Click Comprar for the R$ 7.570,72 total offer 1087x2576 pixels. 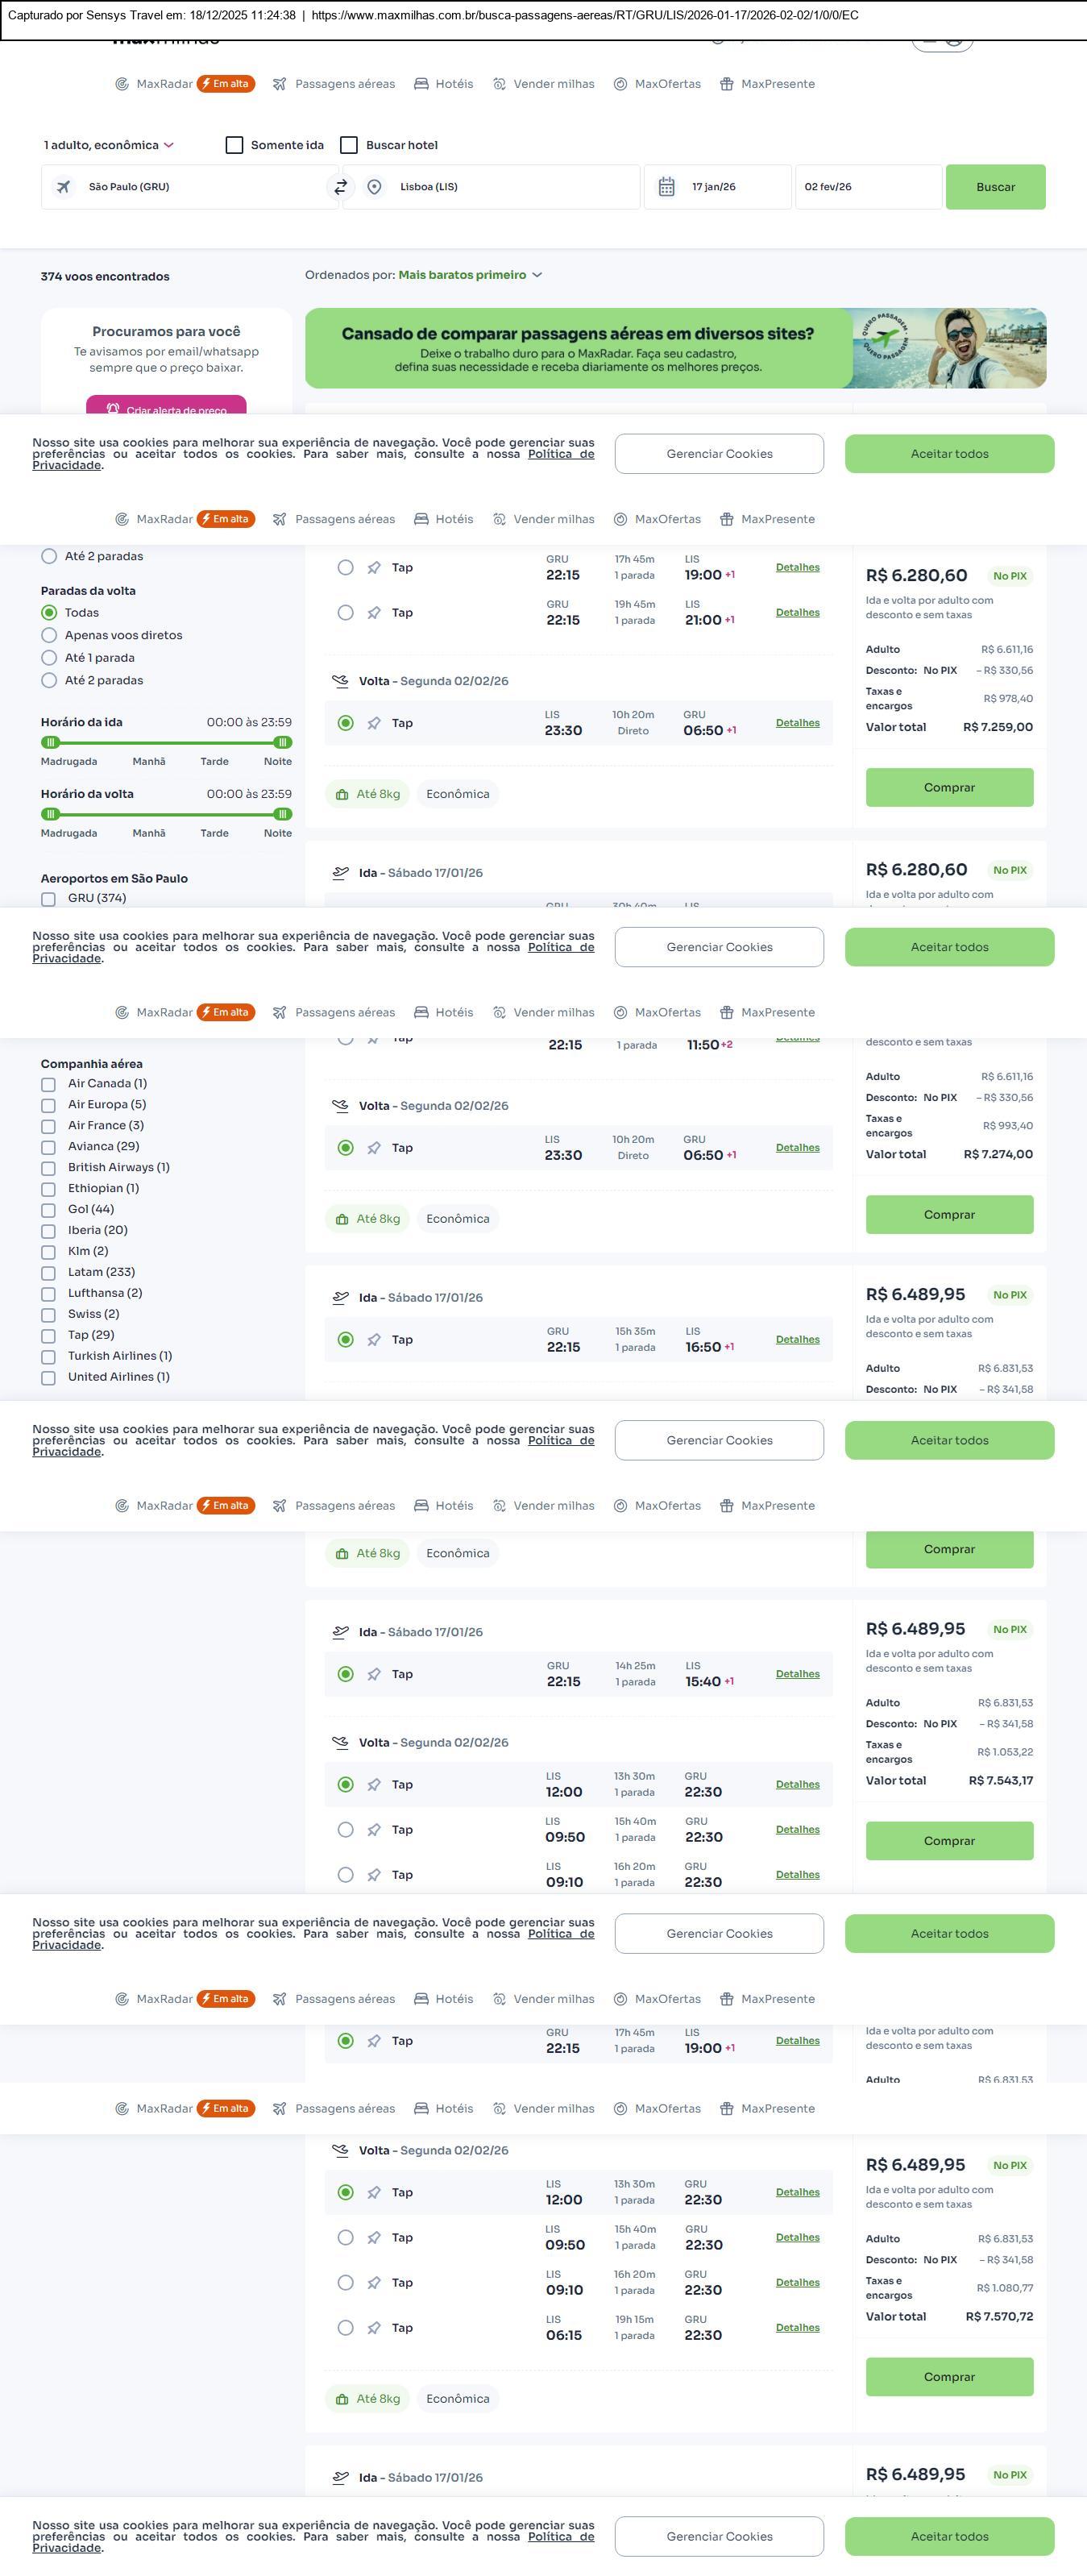949,2377
